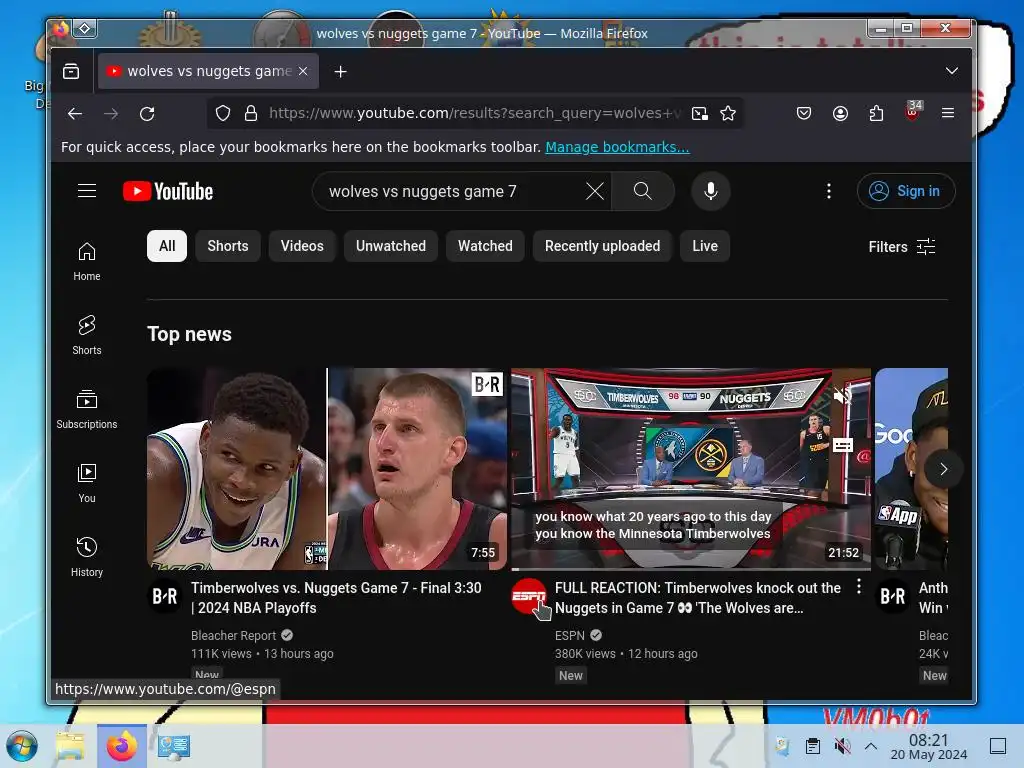Start voice search with the microphone icon
Screen dimensions: 1024x768
click(711, 191)
